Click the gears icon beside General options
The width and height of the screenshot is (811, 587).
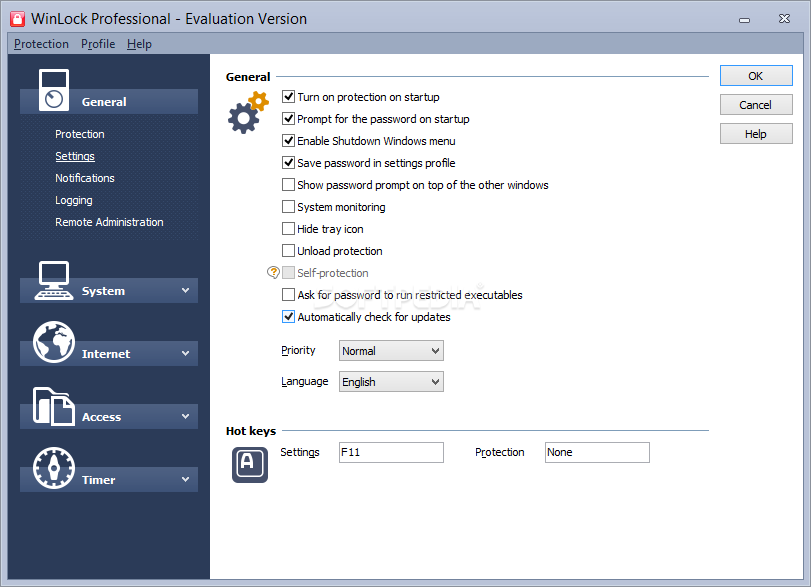[x=248, y=112]
